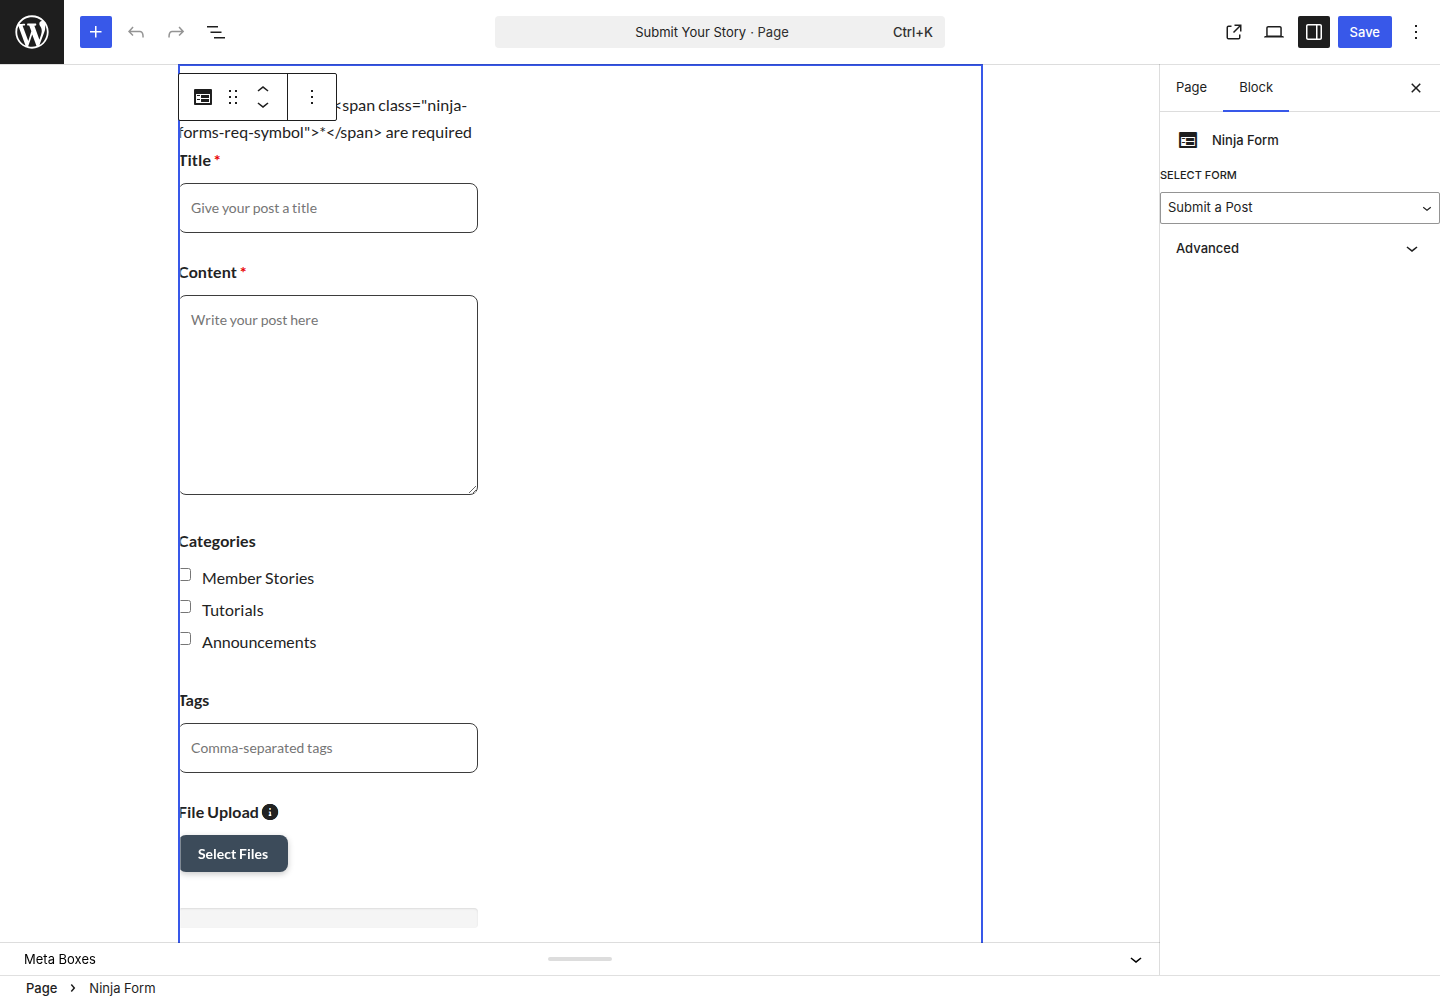
Task: Click the File Upload info icon
Action: pos(270,812)
